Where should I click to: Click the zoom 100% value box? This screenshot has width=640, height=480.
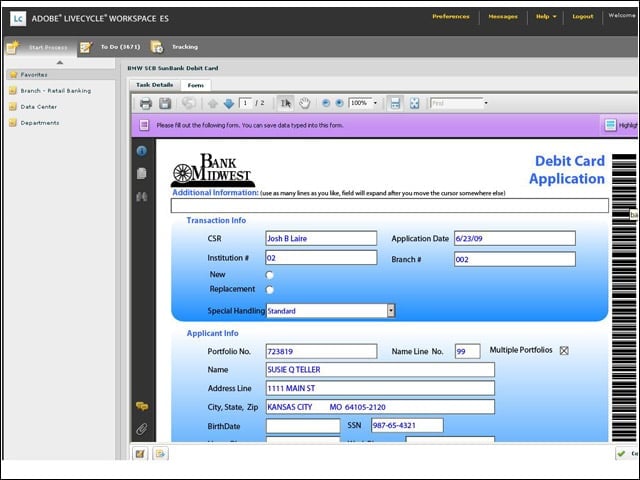pos(360,103)
